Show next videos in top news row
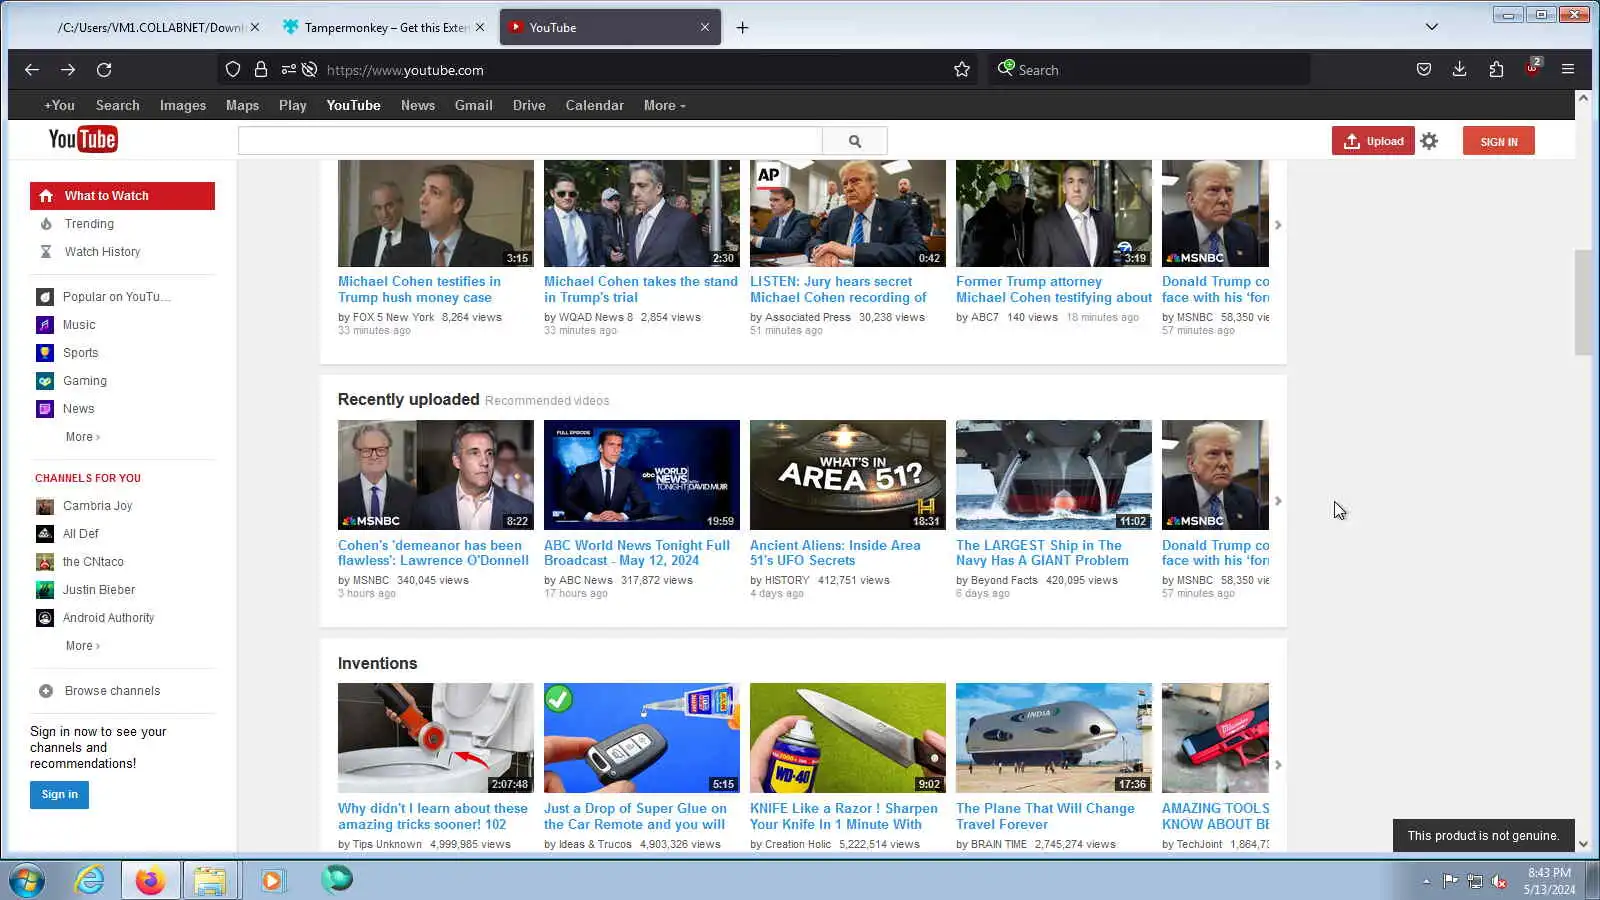This screenshot has width=1600, height=900. pos(1278,225)
